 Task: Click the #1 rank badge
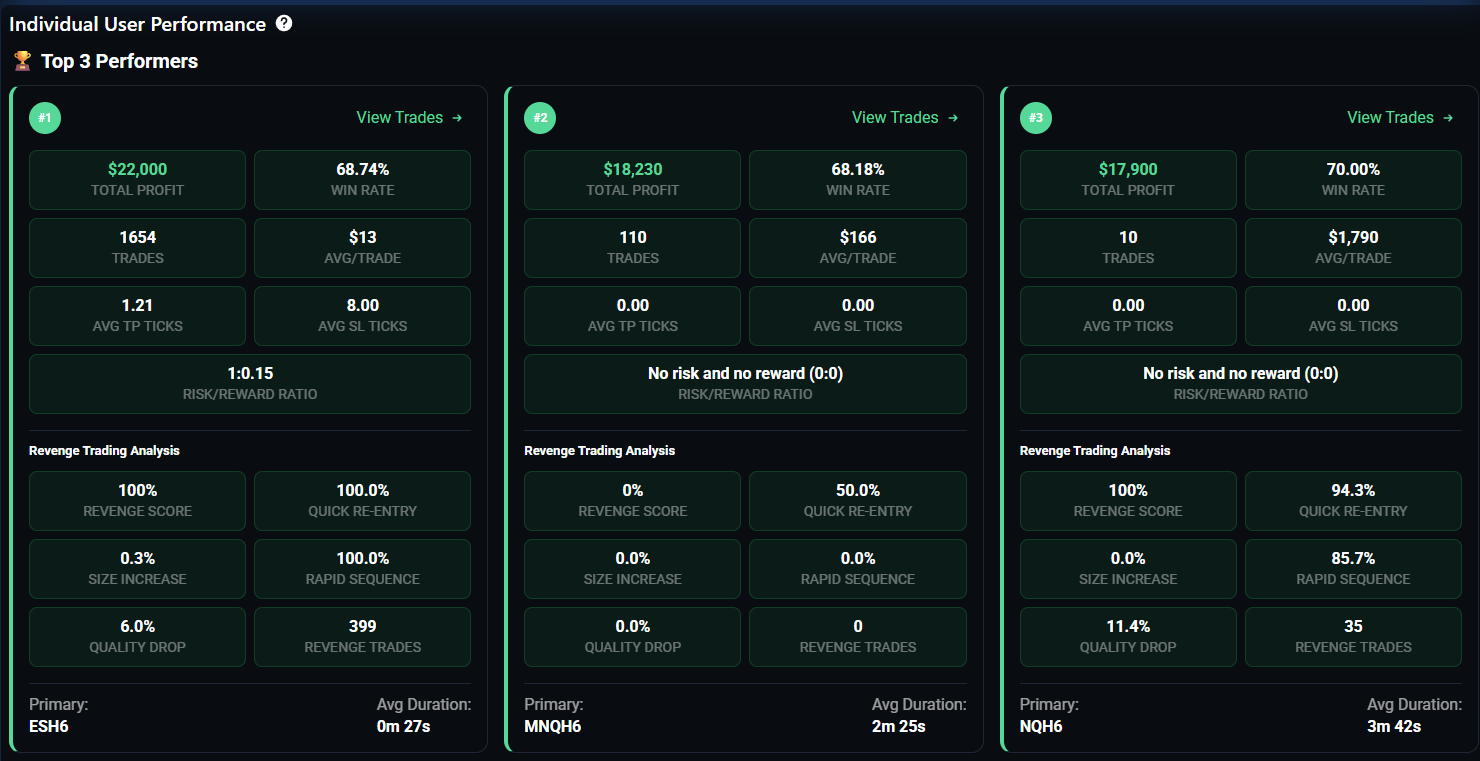coord(45,118)
